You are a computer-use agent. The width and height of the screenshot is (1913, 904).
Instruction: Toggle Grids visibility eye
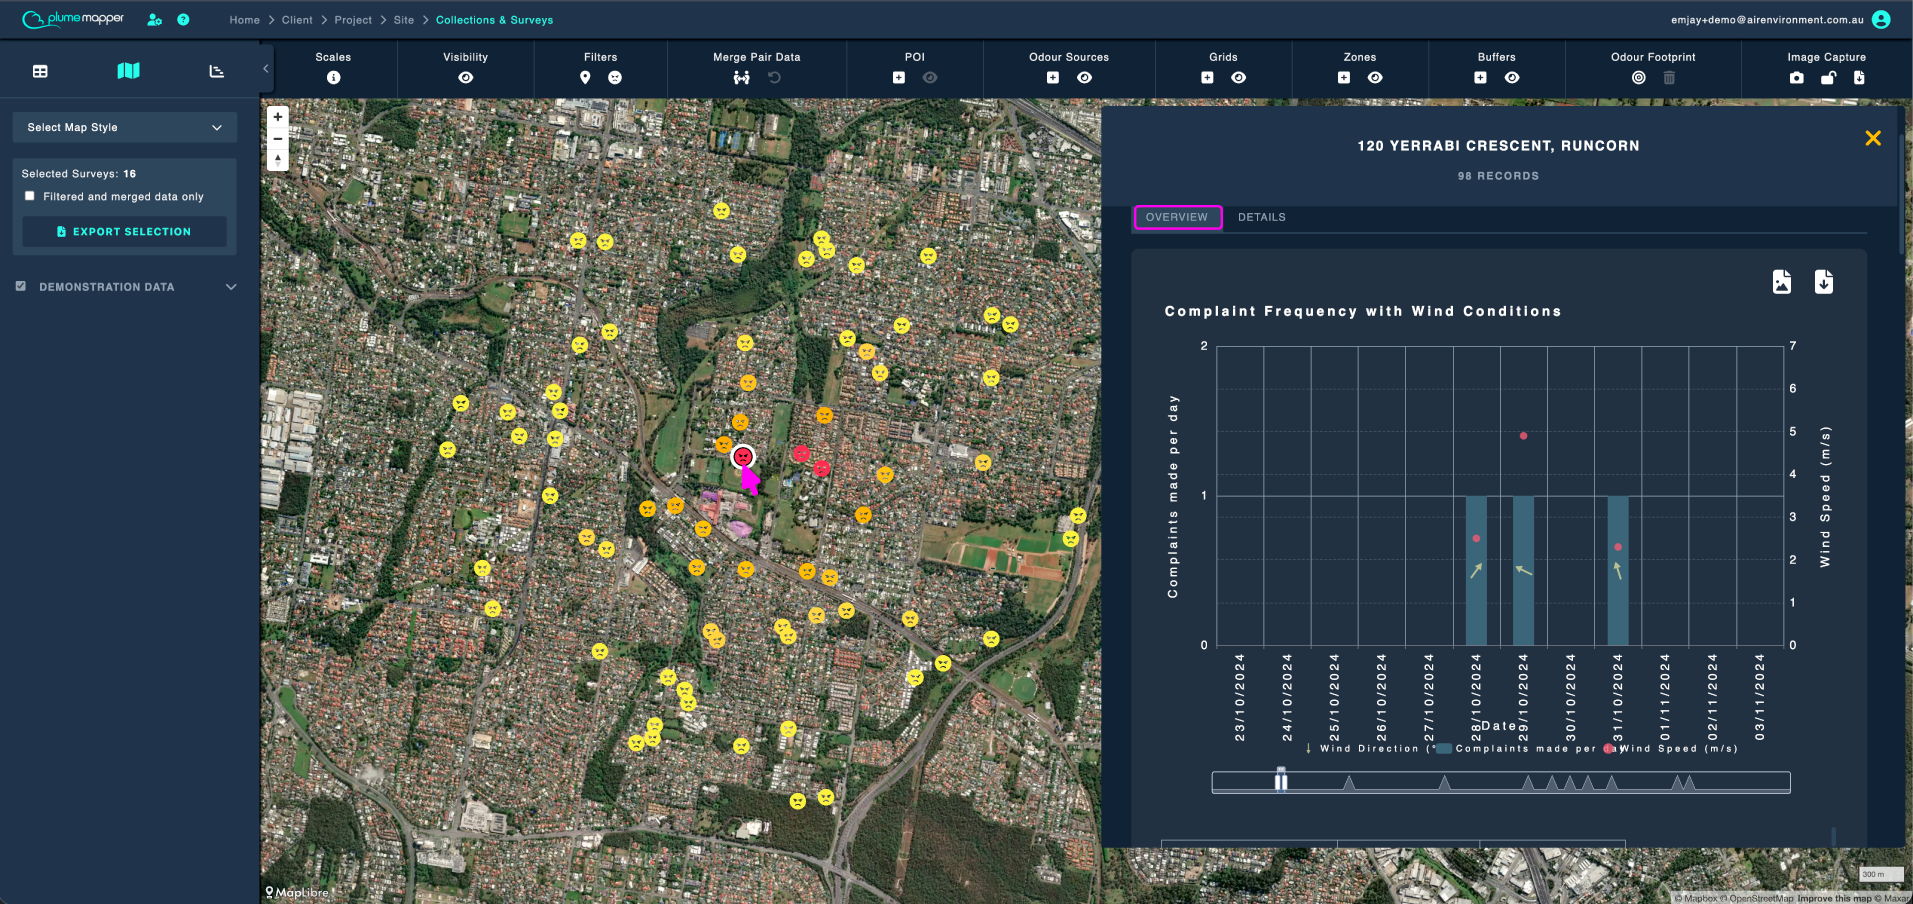click(x=1238, y=77)
